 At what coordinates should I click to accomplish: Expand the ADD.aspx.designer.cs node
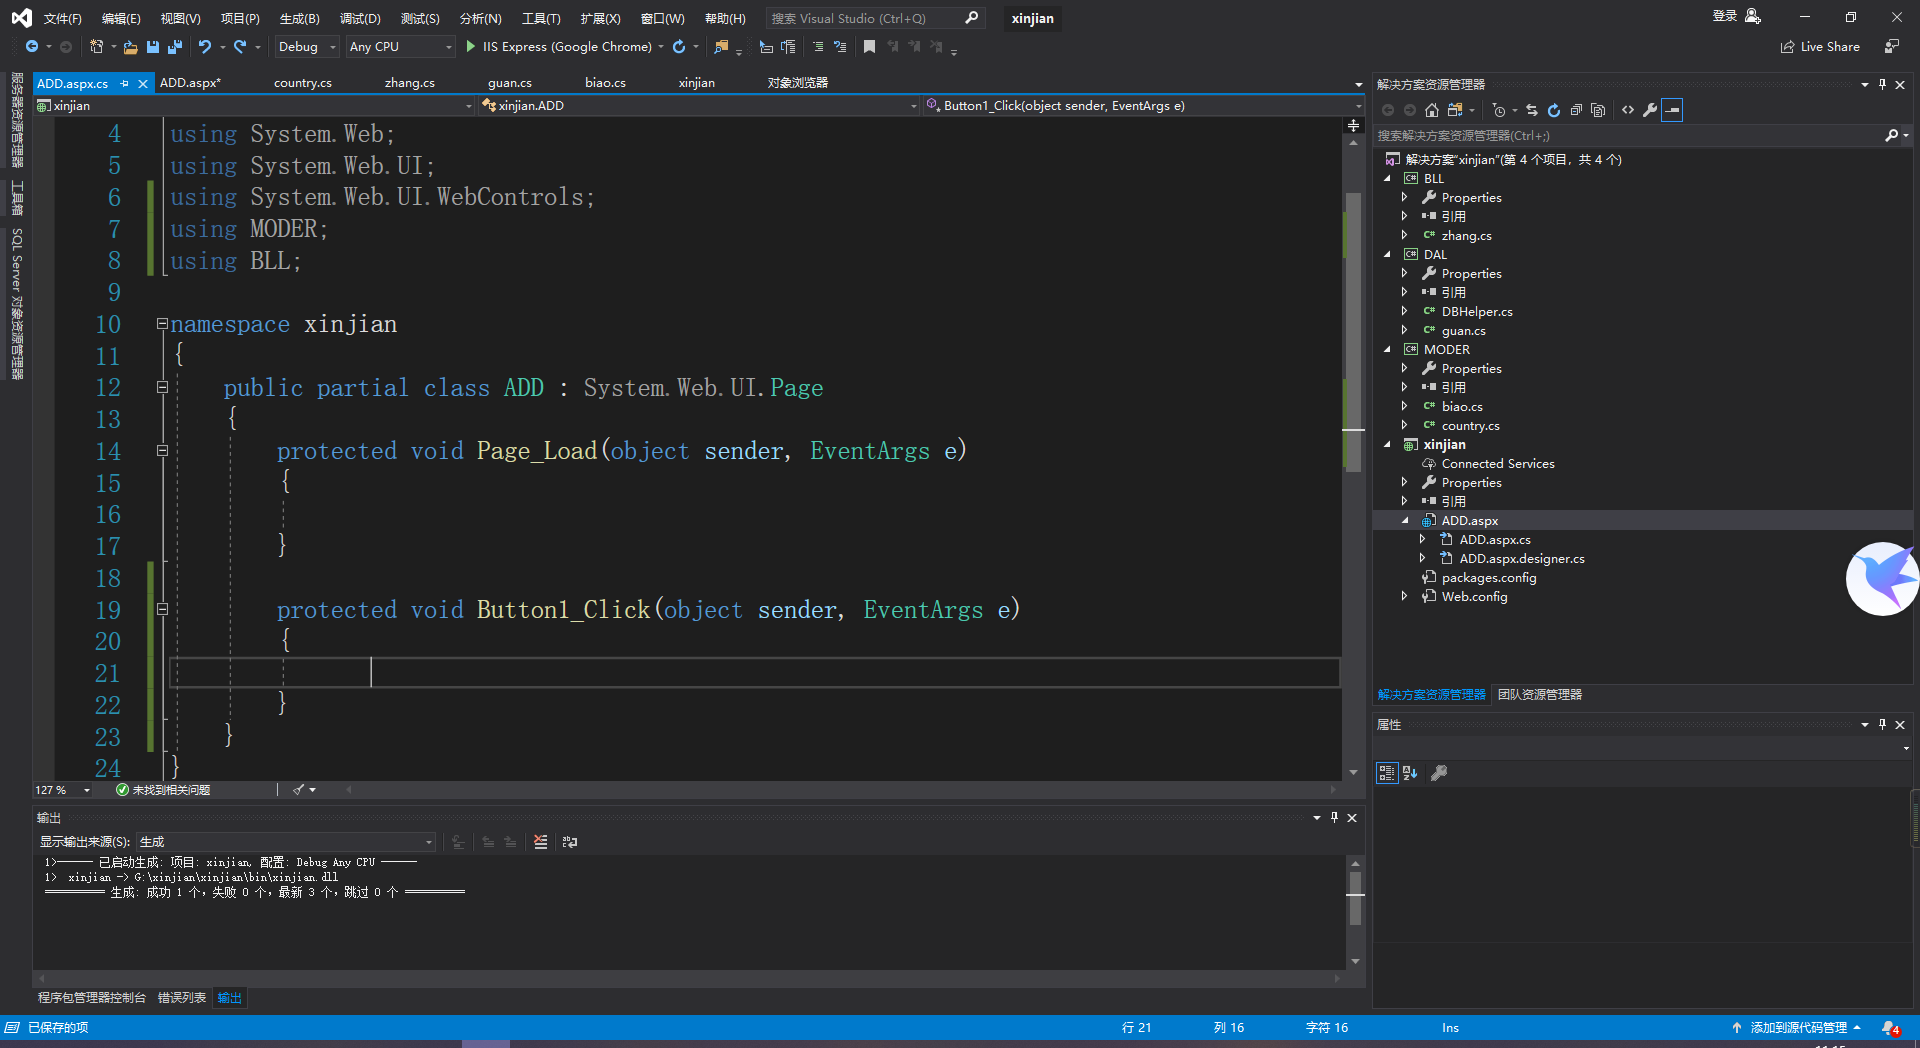coord(1423,558)
